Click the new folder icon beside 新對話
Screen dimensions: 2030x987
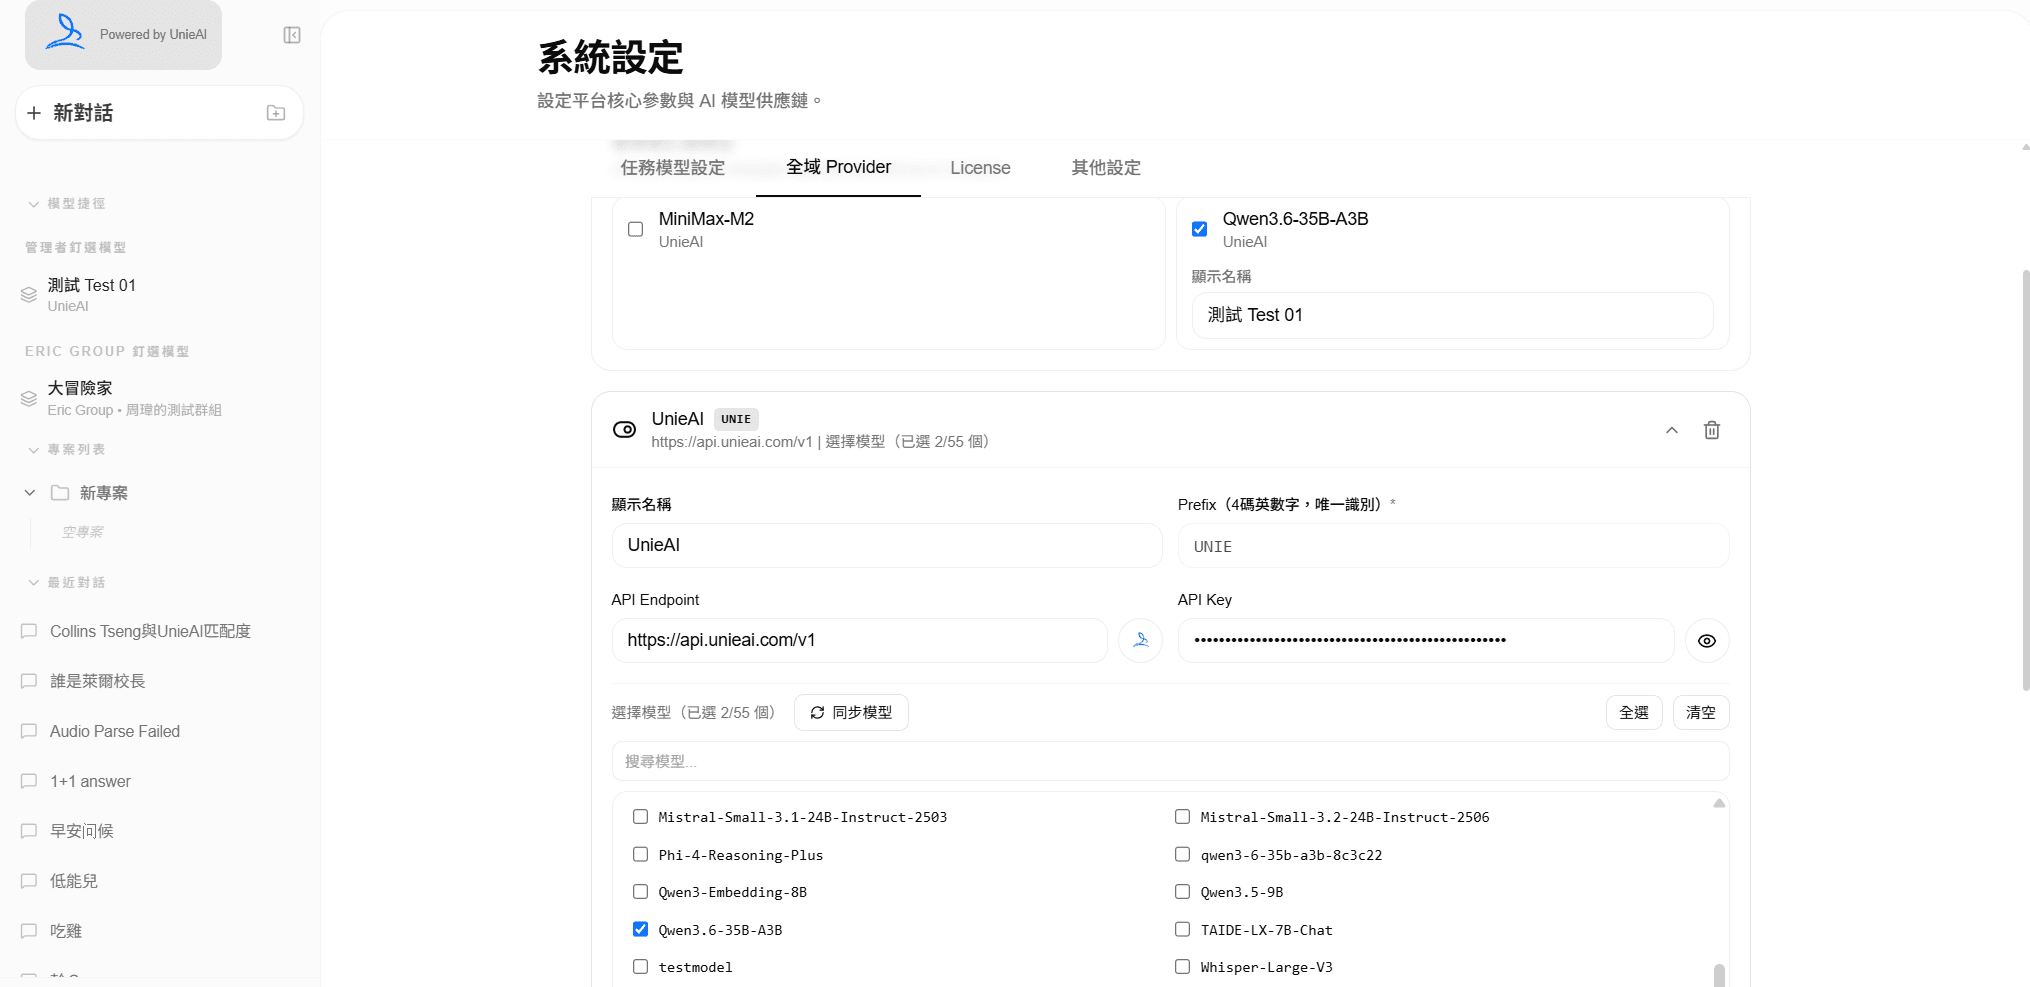click(276, 113)
